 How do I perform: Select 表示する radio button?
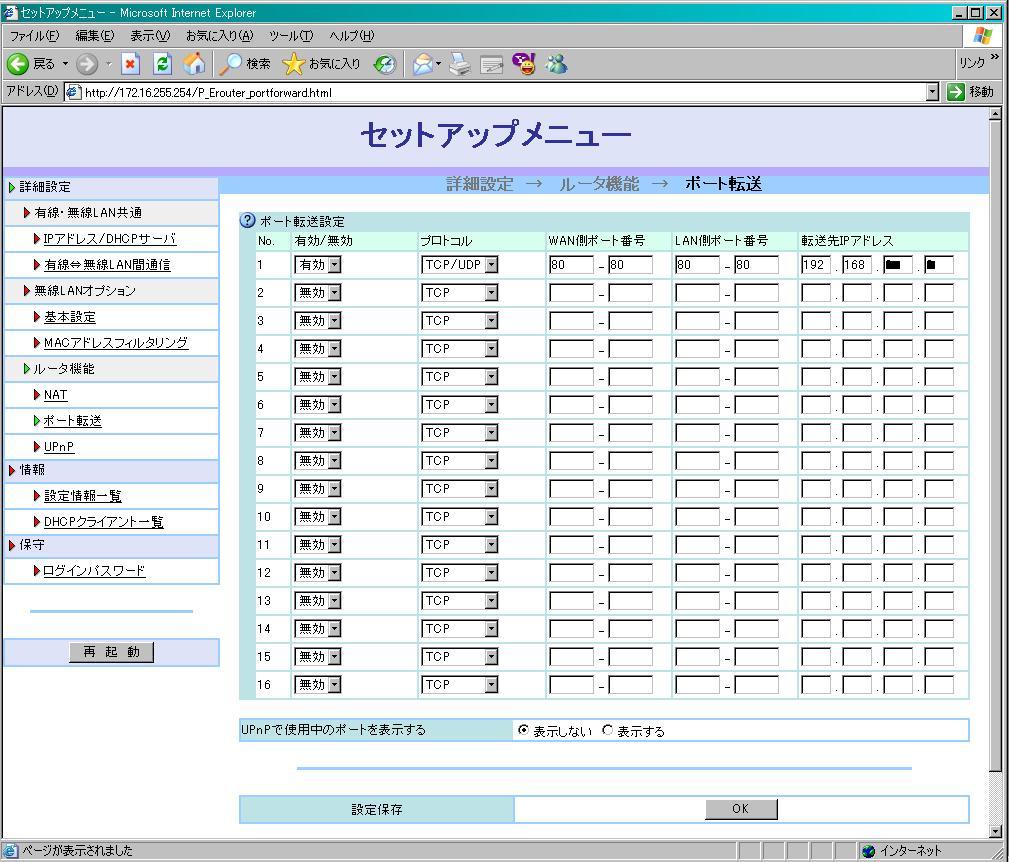point(607,730)
